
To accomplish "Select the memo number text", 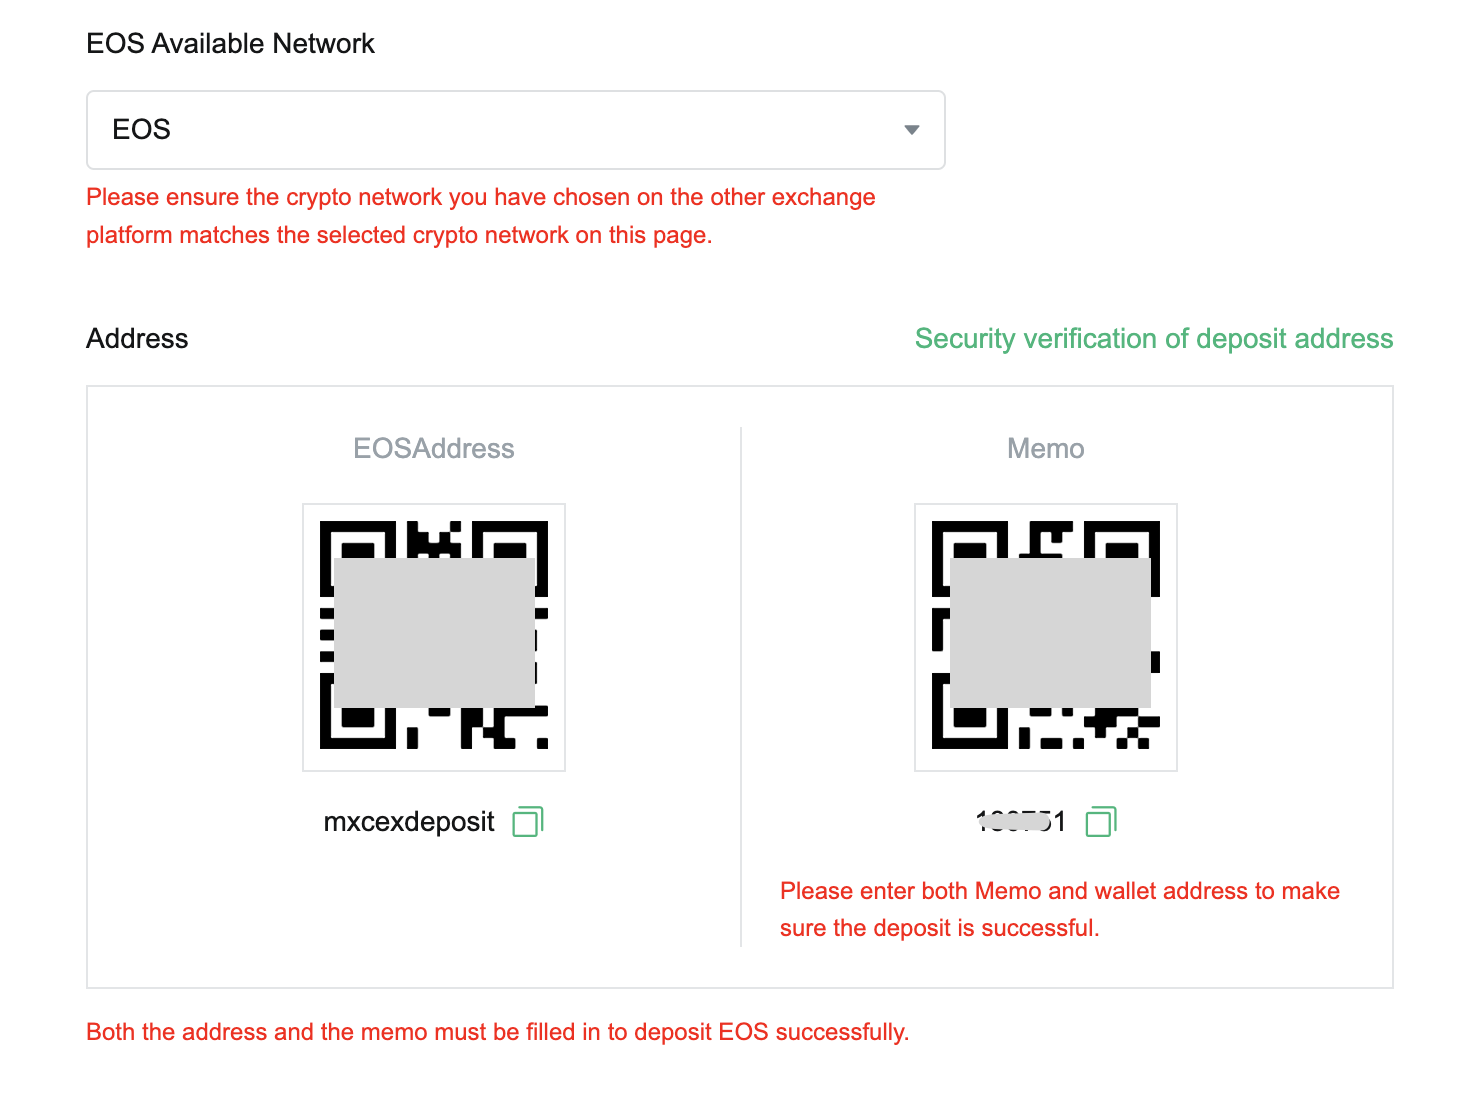I will coord(1021,822).
